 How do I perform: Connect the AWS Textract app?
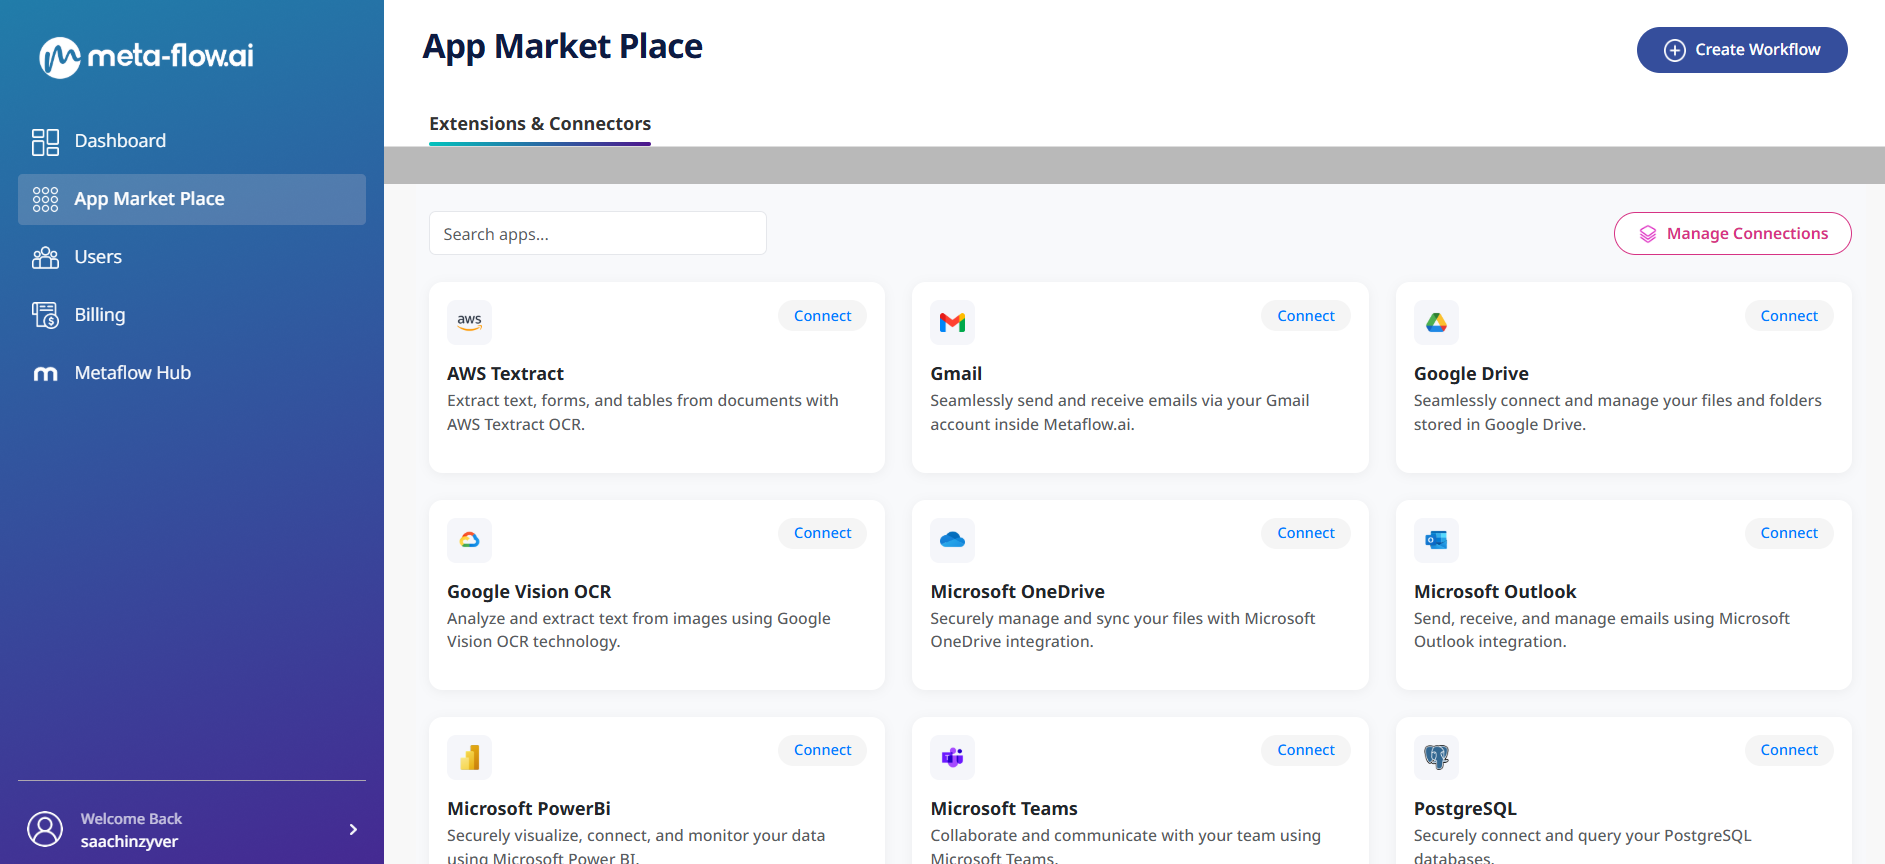pyautogui.click(x=822, y=316)
